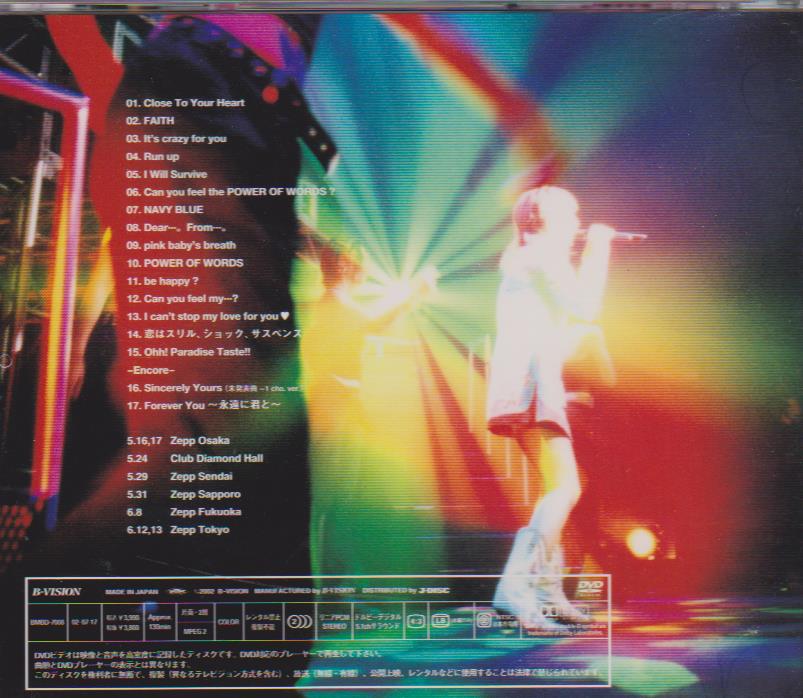Screen dimensions: 803x698
Task: Click the '6.8 Zepp Fukuoka' tour date
Action: (184, 512)
